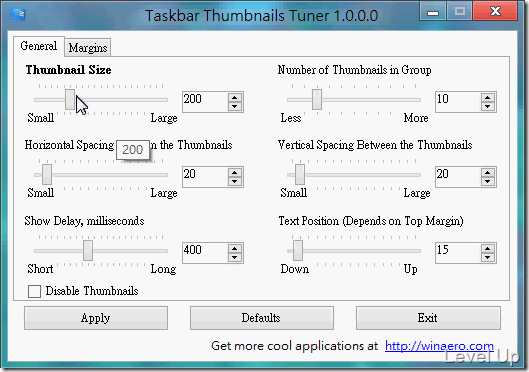The width and height of the screenshot is (529, 372).
Task: Increase Show Delay with up arrow
Action: pyautogui.click(x=235, y=249)
